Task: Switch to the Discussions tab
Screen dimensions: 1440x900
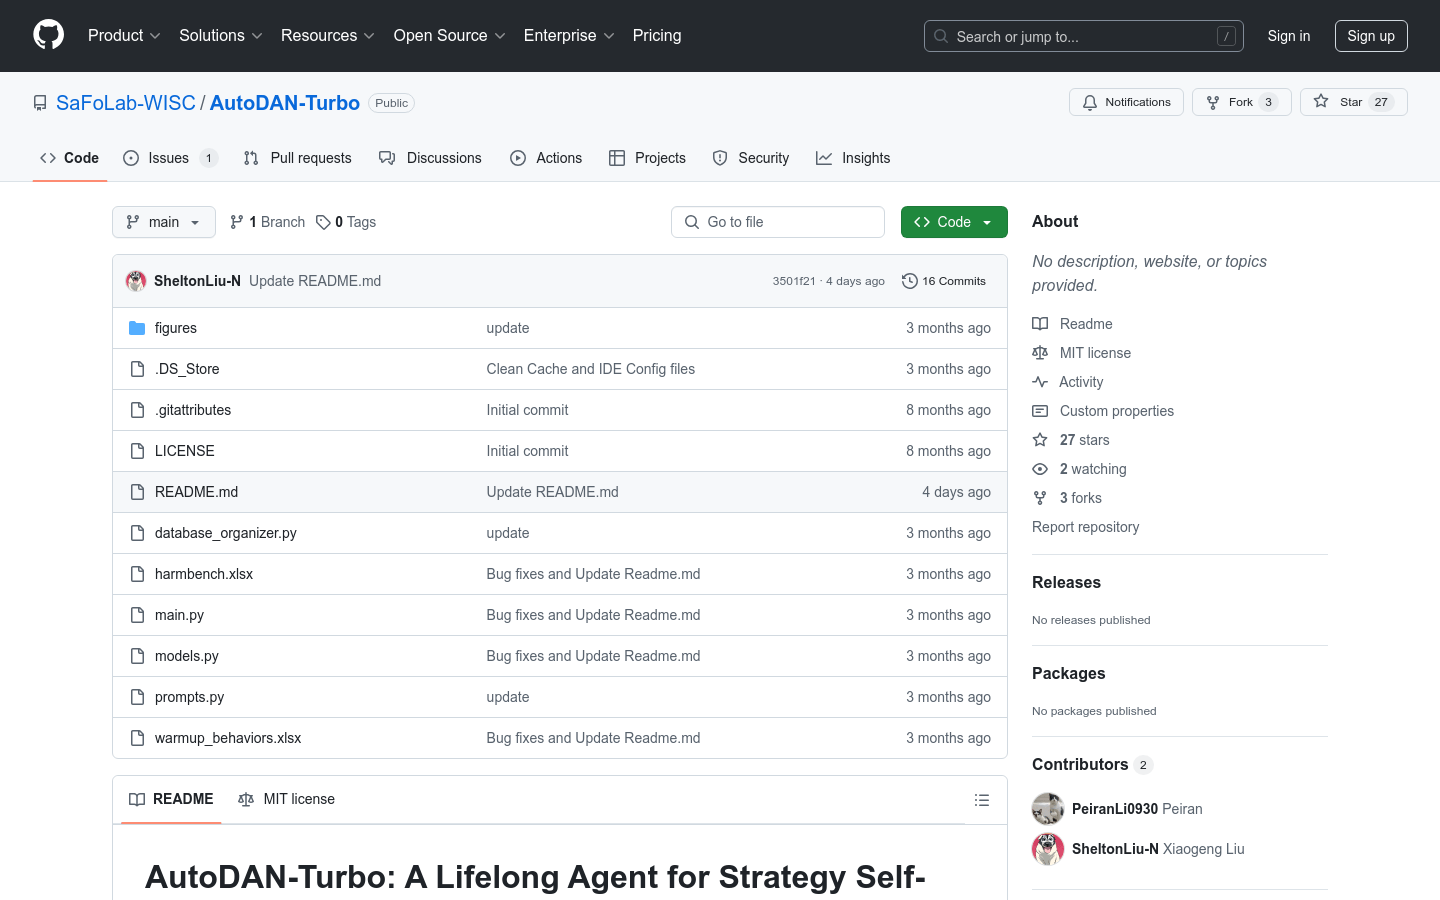Action: coord(430,158)
